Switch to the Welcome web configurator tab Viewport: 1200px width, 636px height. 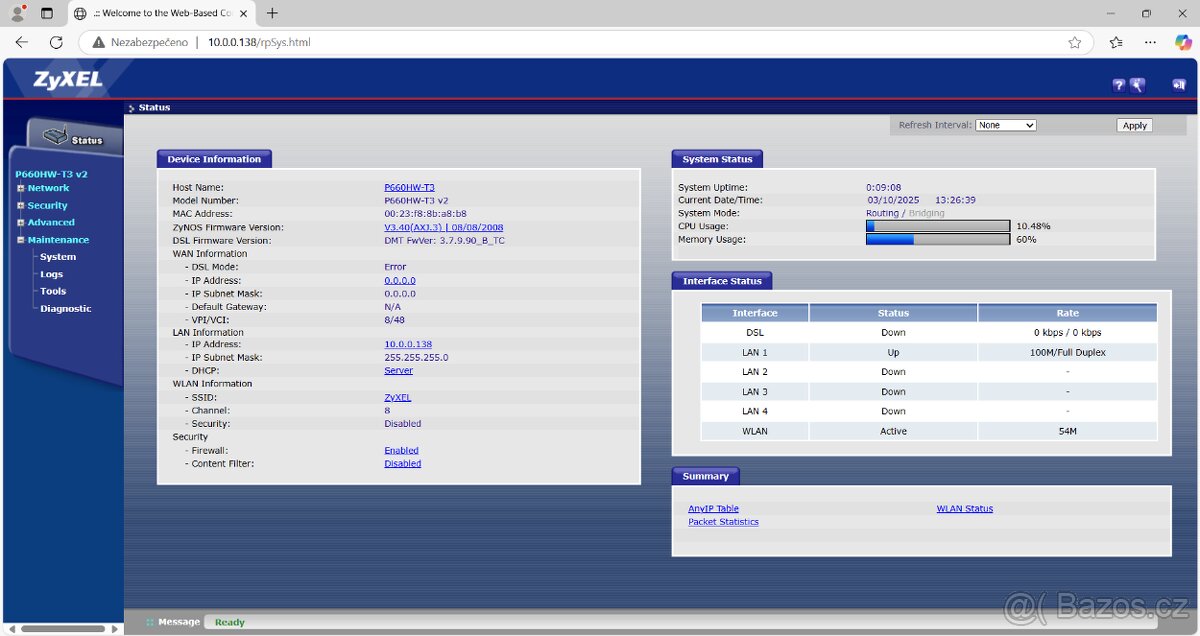point(160,13)
